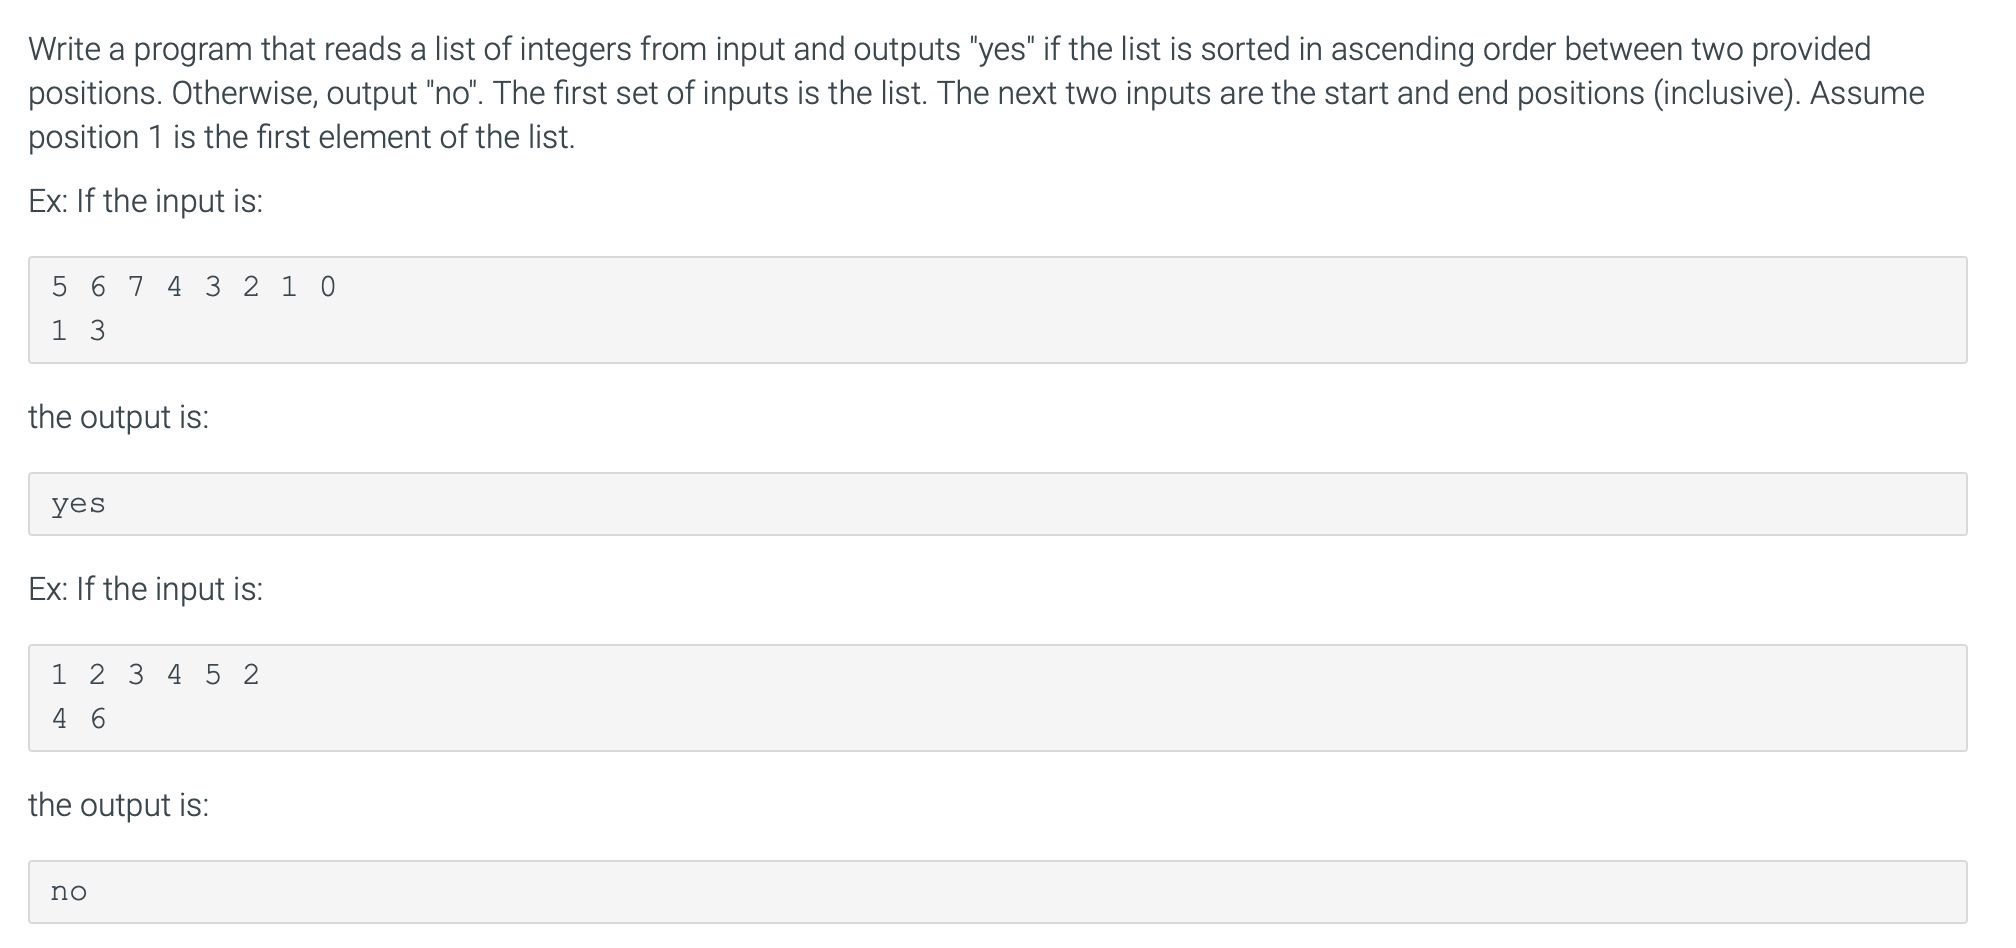
Task: Click the first sample input line "5 6 7 4 3 2 1 0"
Action: point(194,287)
